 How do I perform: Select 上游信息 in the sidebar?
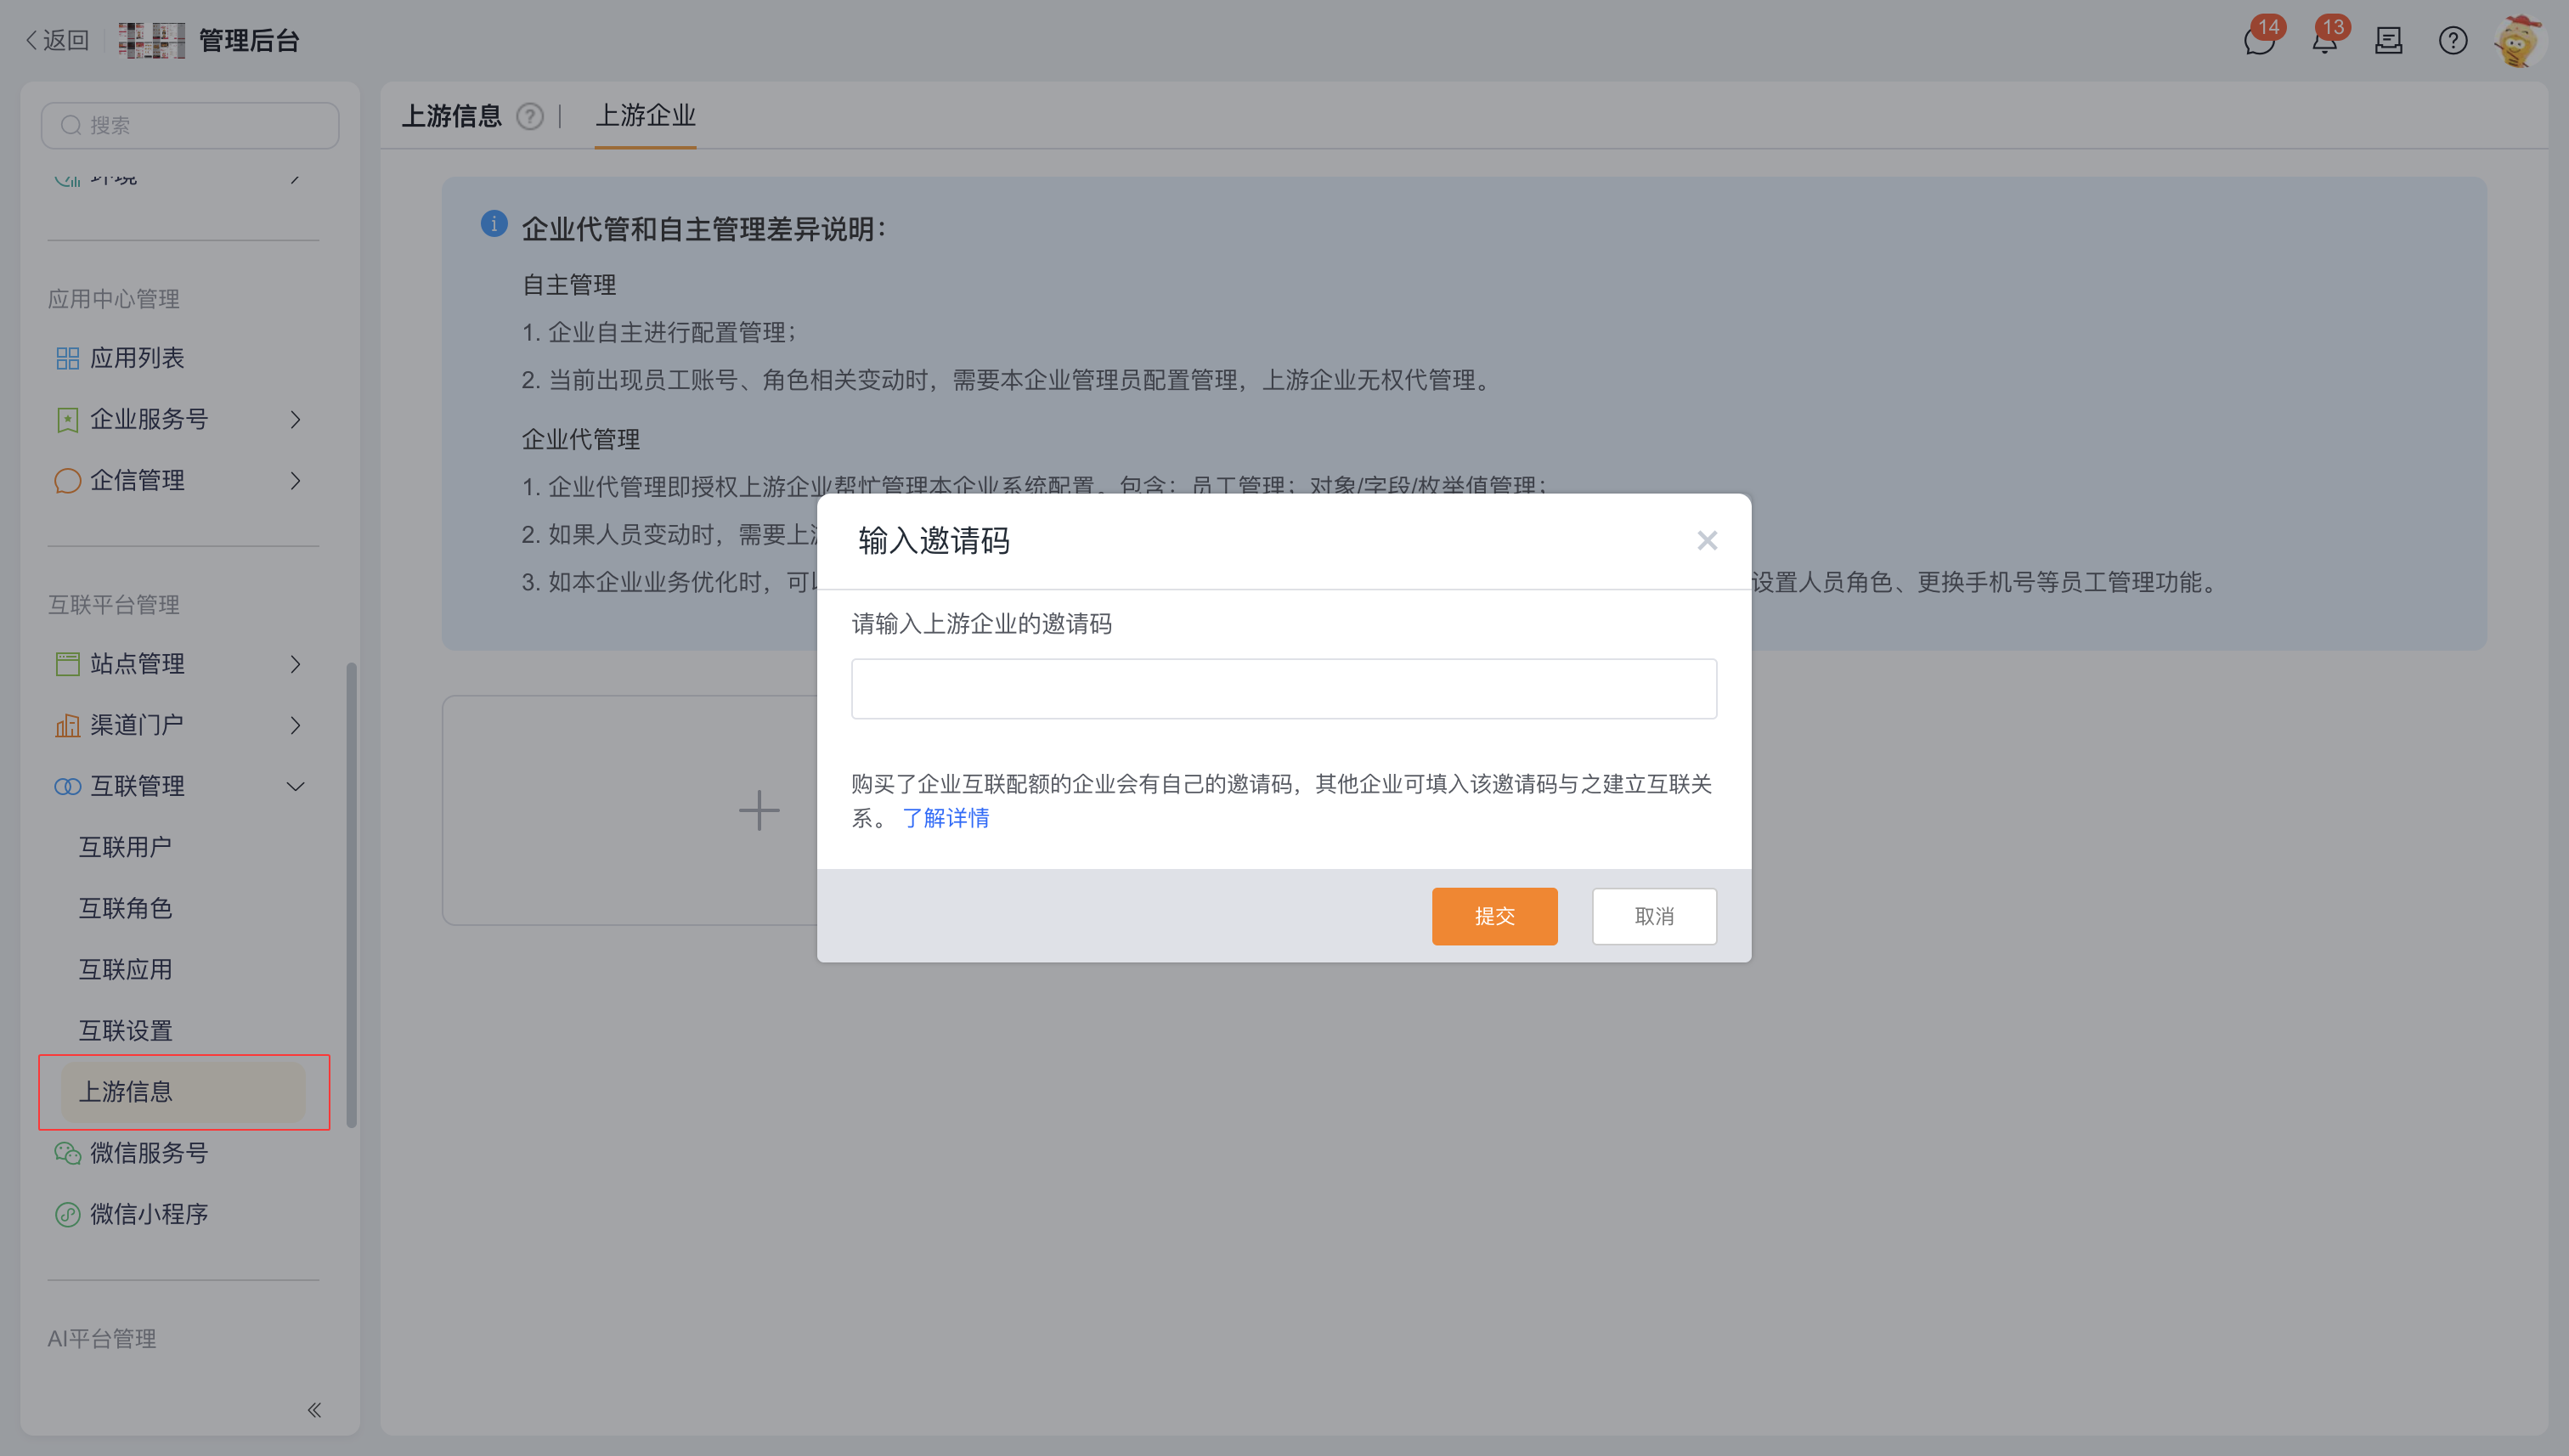(183, 1091)
